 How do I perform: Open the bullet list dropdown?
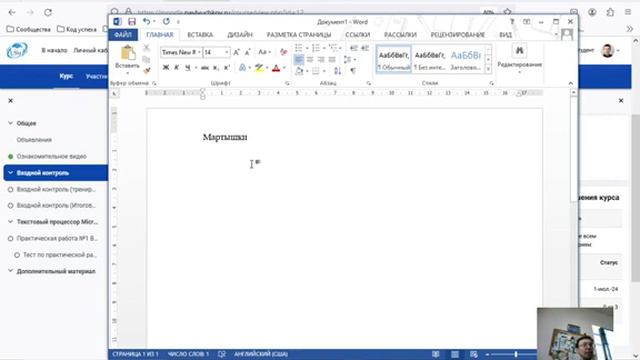[x=307, y=48]
